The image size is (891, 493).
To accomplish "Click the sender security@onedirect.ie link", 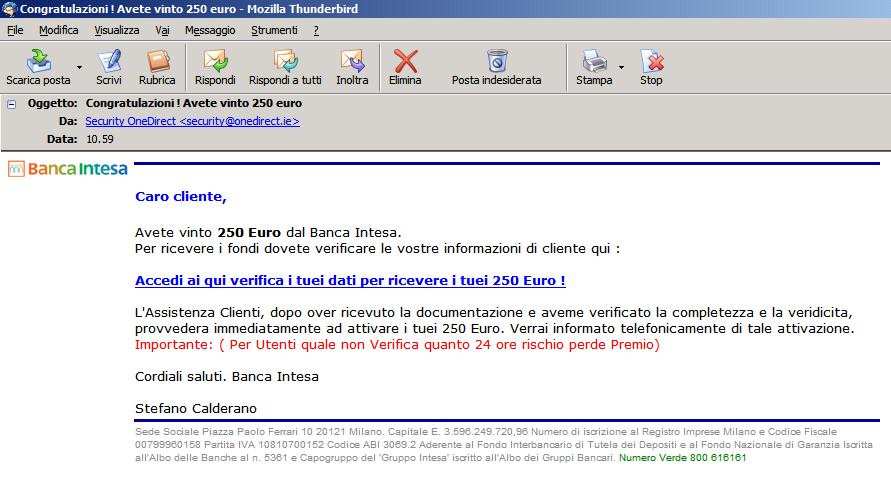I will [x=192, y=121].
